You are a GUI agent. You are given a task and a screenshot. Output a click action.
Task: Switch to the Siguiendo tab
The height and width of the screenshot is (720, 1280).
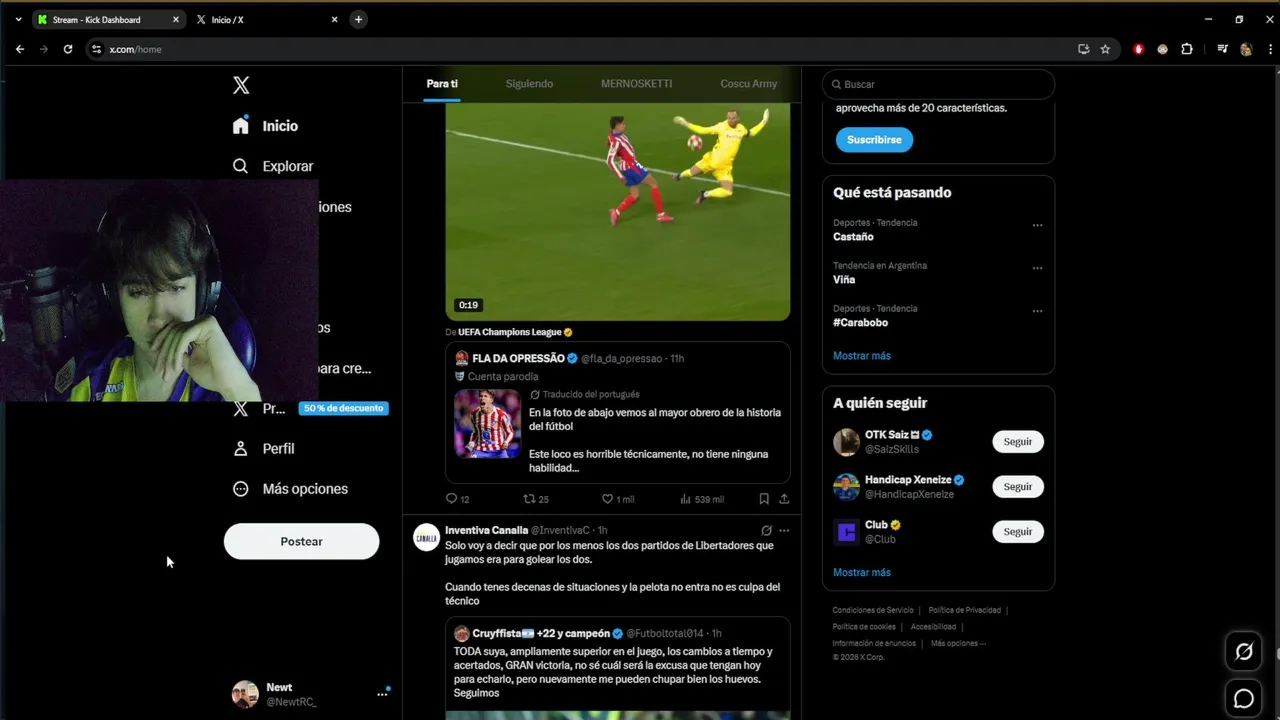pyautogui.click(x=529, y=84)
